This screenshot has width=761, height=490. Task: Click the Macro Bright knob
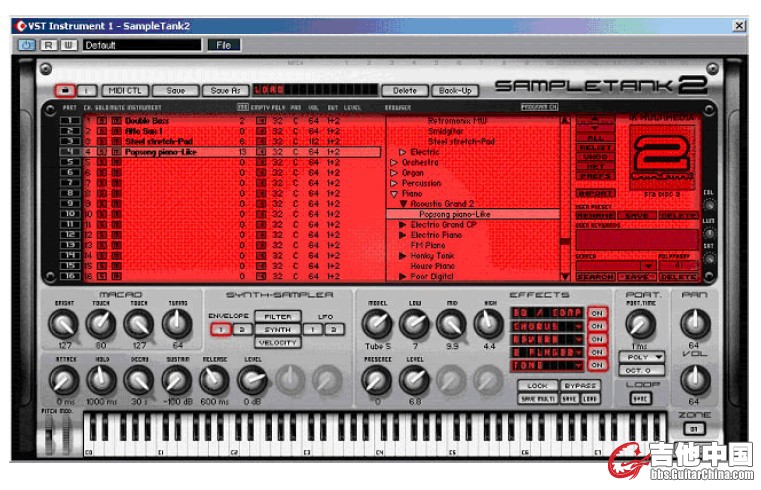(x=64, y=324)
